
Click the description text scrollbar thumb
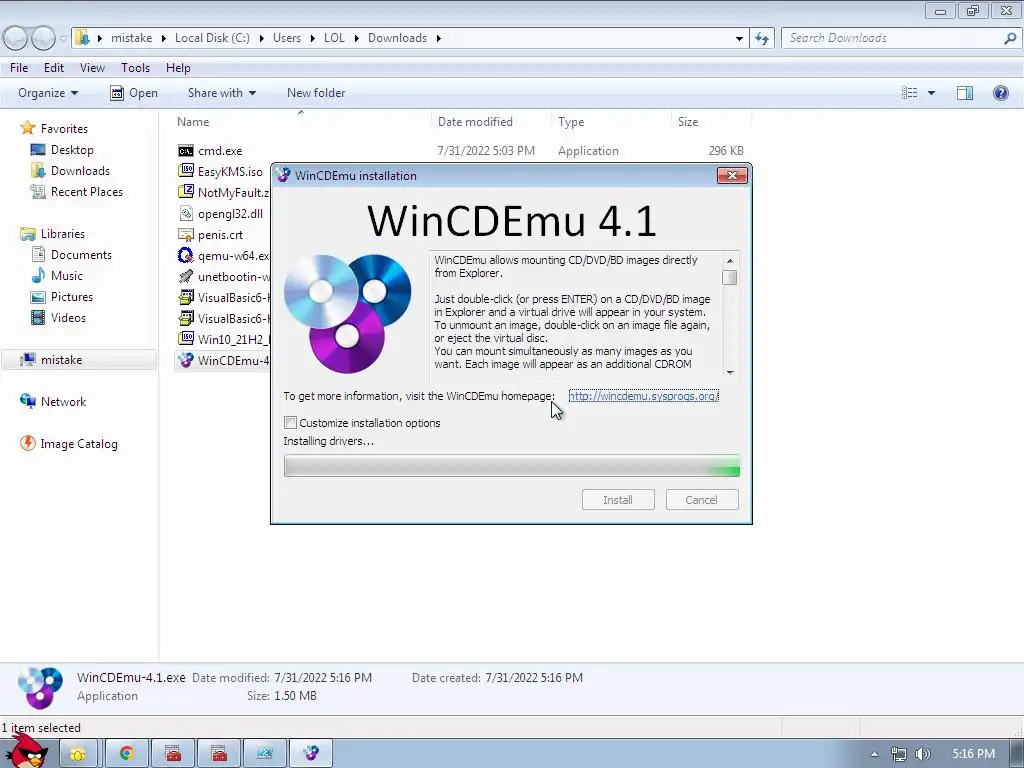point(730,278)
